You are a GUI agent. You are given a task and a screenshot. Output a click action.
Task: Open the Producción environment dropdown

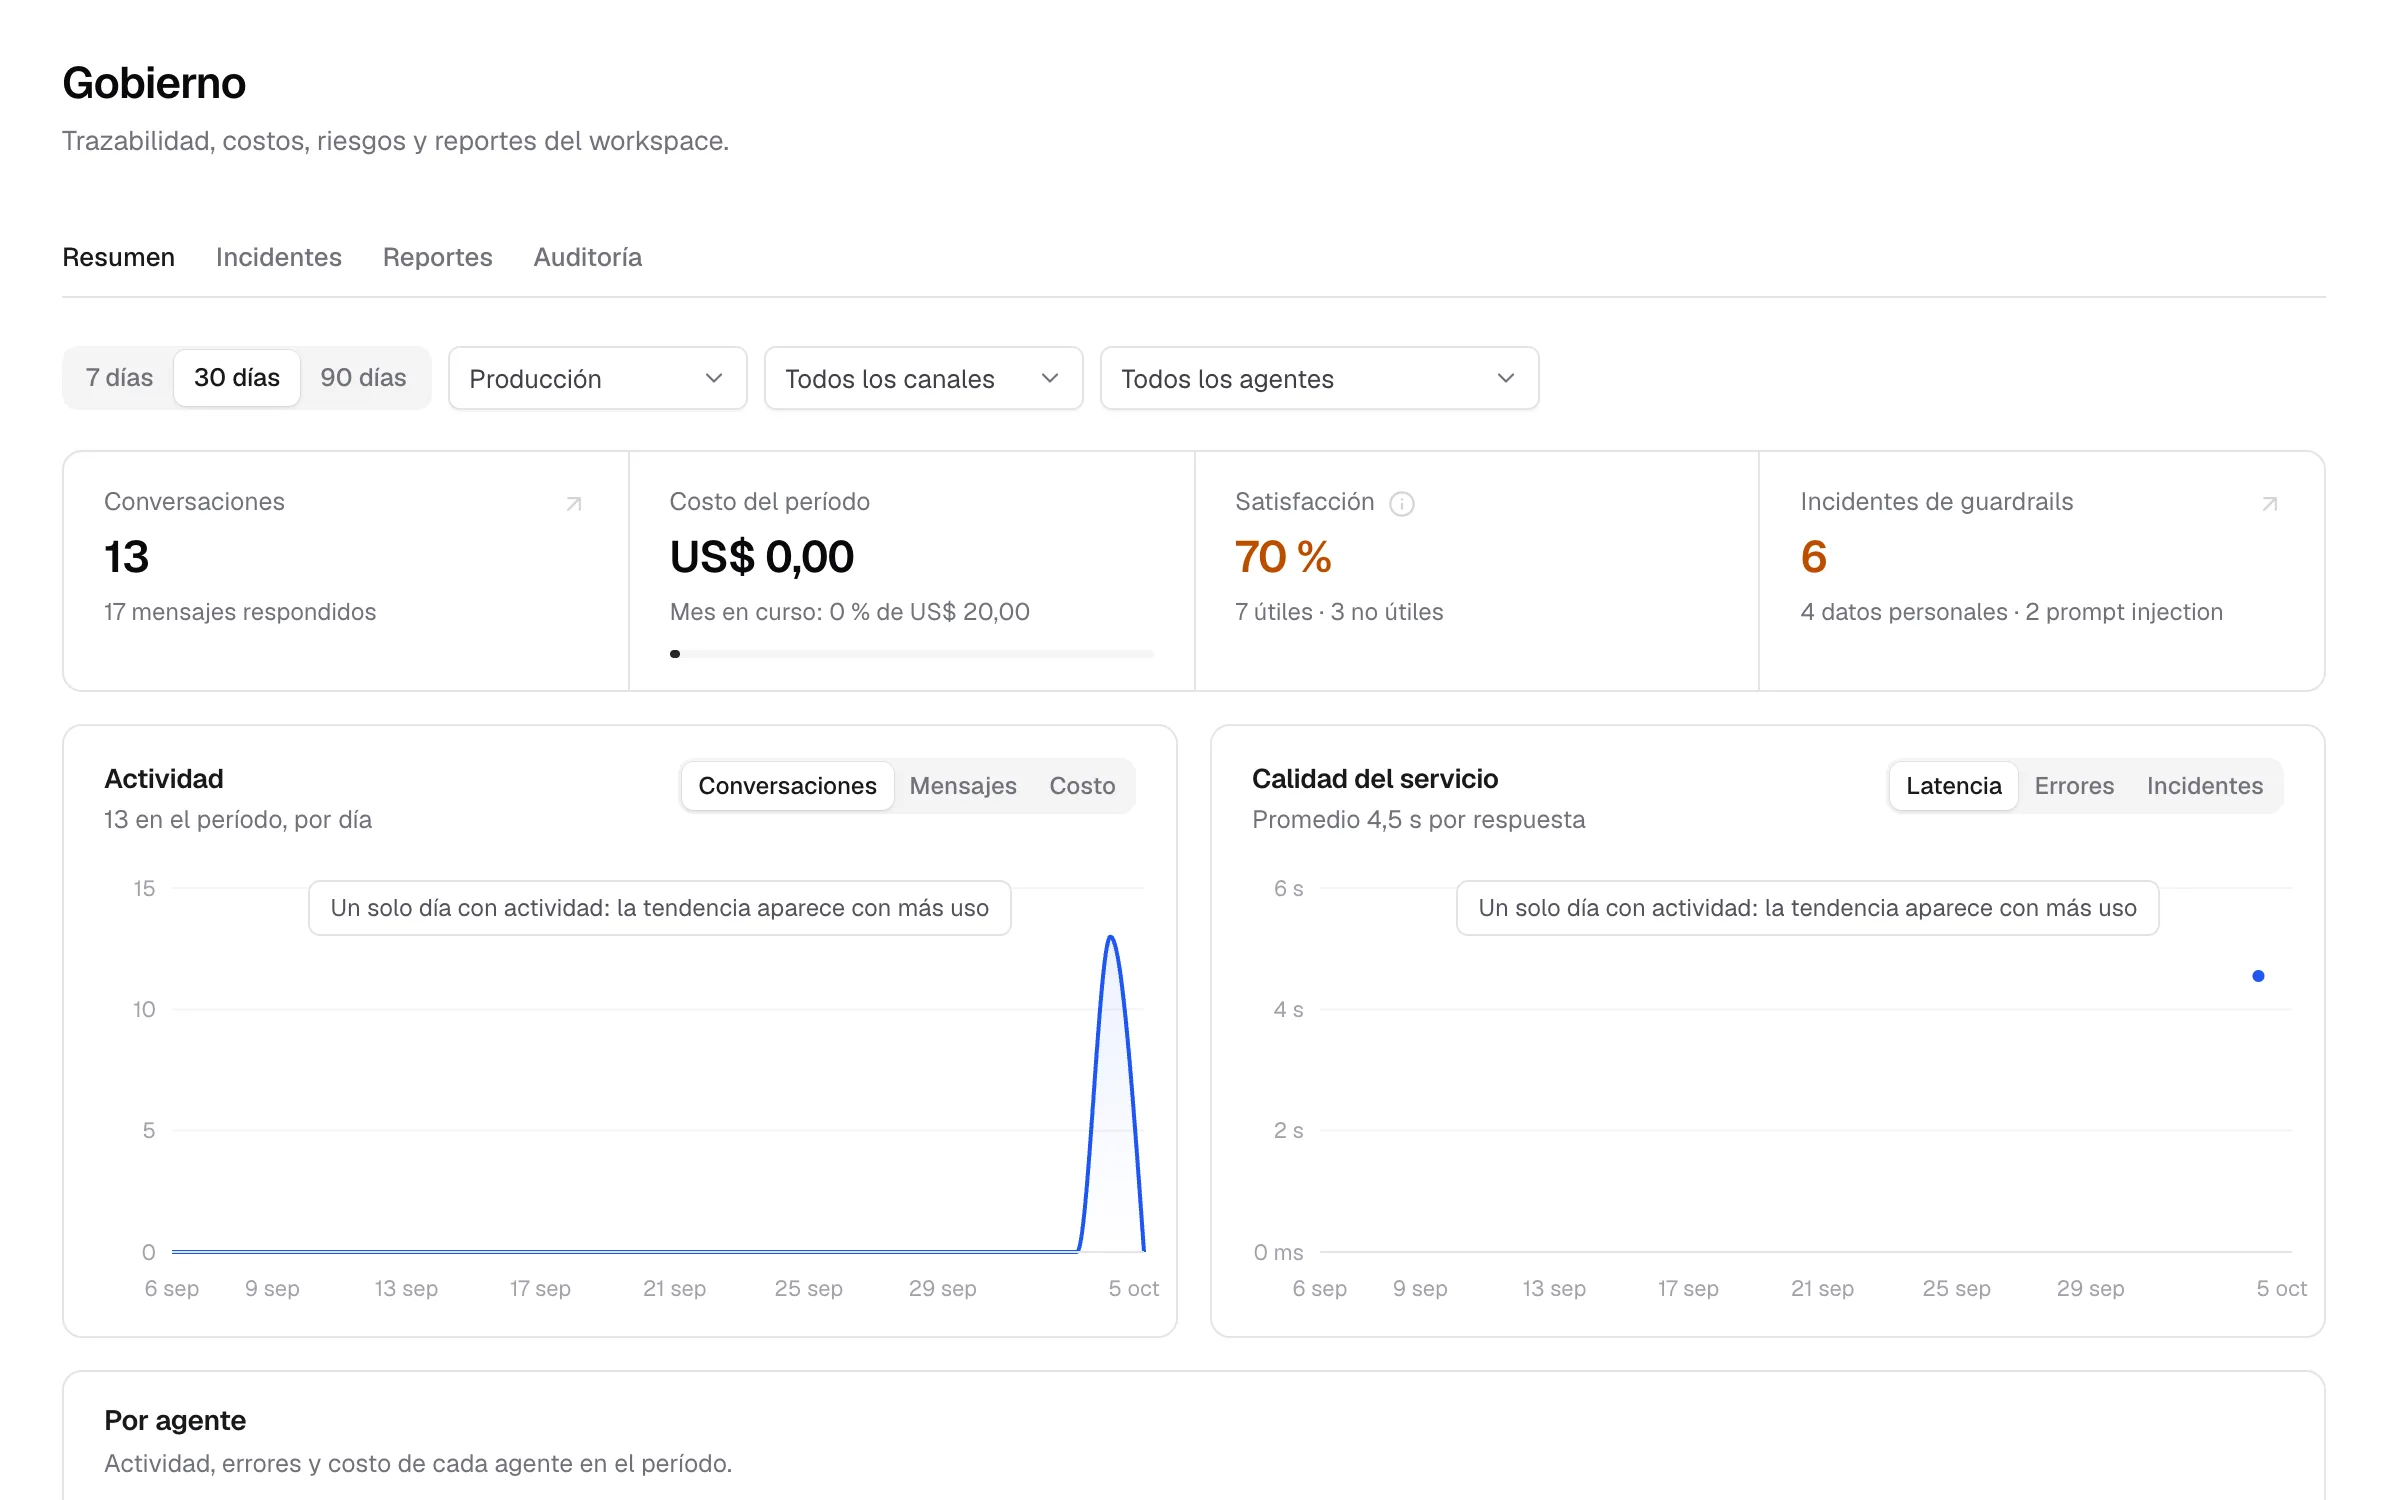tap(597, 379)
